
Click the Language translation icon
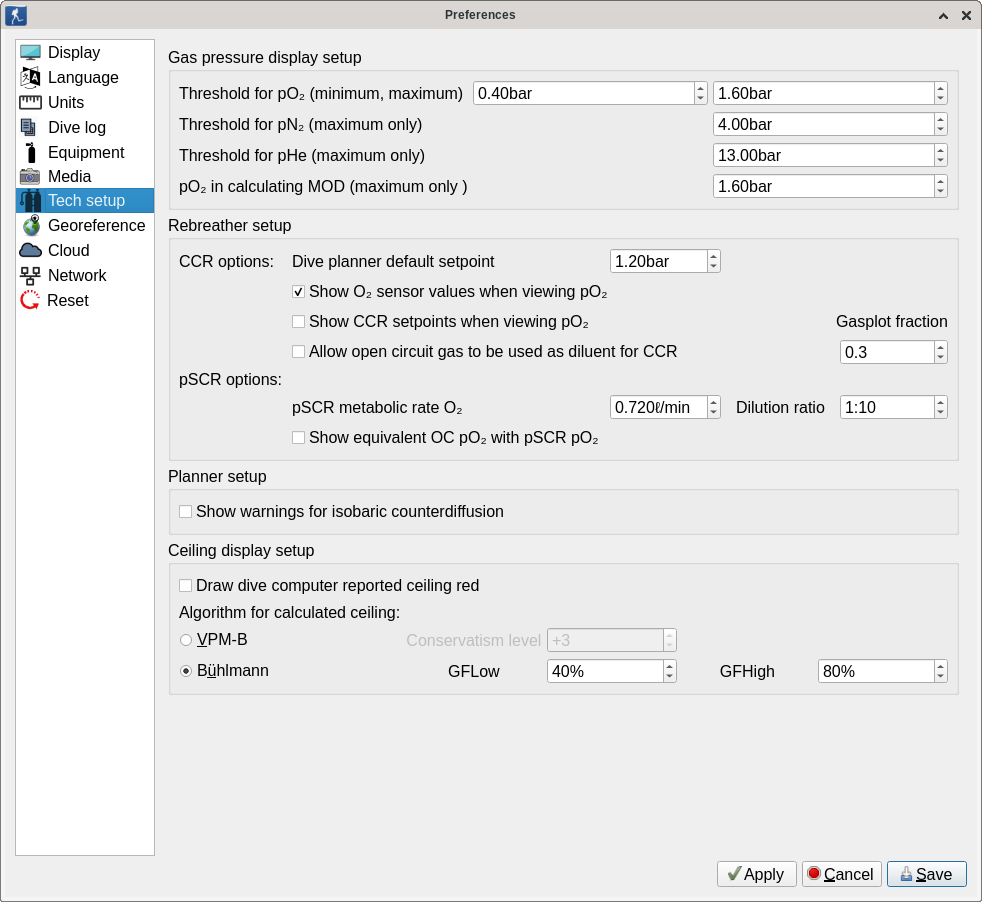point(30,78)
